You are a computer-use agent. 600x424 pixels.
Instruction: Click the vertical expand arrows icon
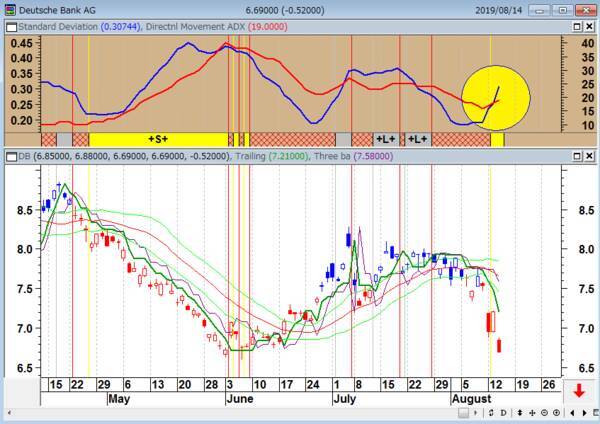tap(520, 413)
